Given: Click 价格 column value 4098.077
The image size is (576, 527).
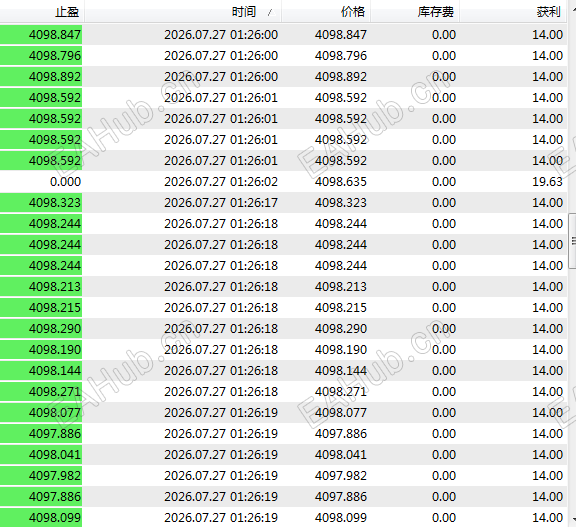Looking at the screenshot, I should click(341, 412).
